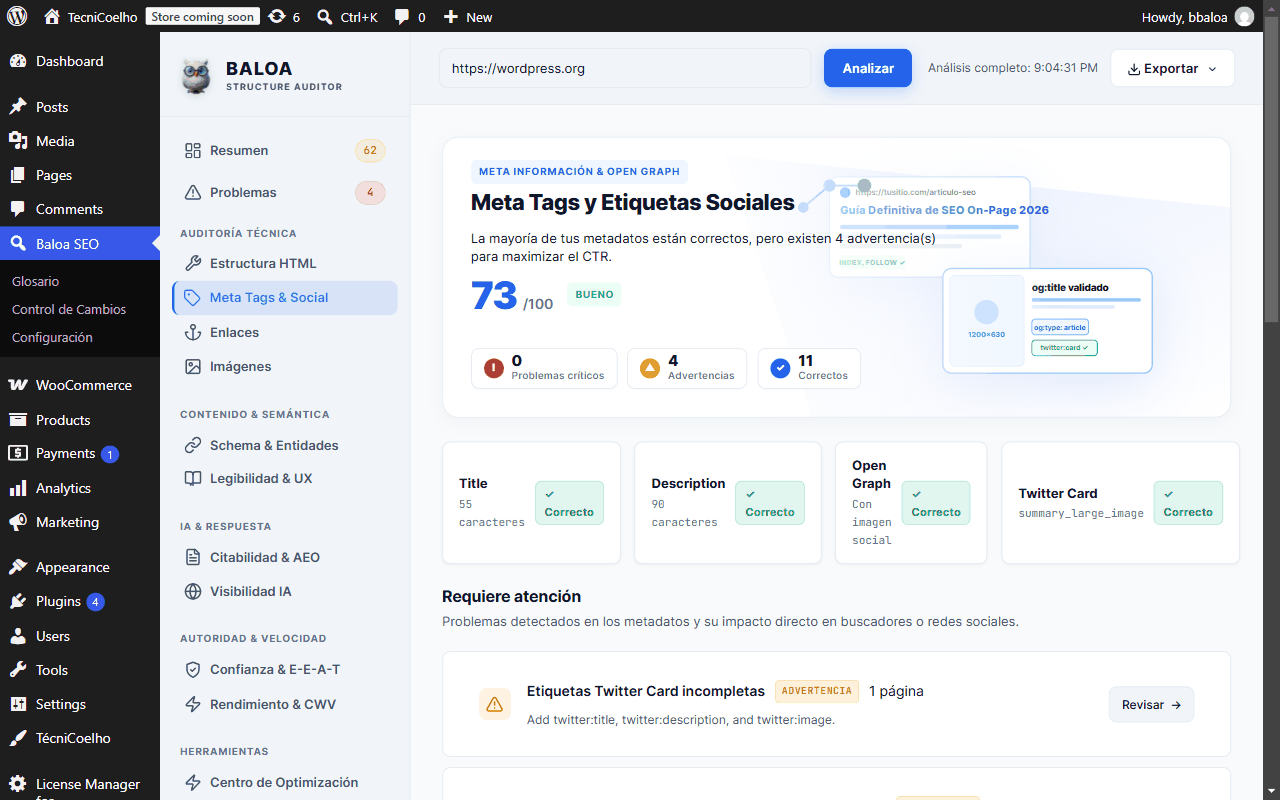
Task: Click the Citabilidad & AEO document icon
Action: pos(193,557)
